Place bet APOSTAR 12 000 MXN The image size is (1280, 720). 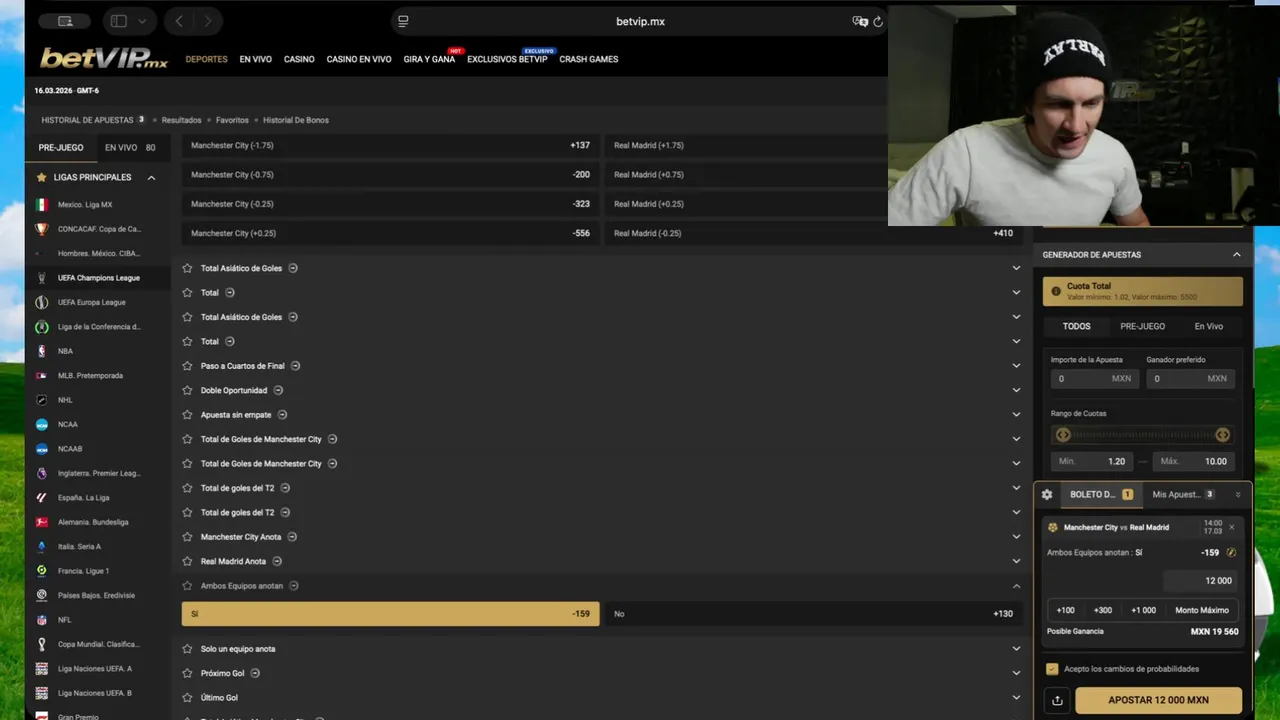pyautogui.click(x=1158, y=700)
